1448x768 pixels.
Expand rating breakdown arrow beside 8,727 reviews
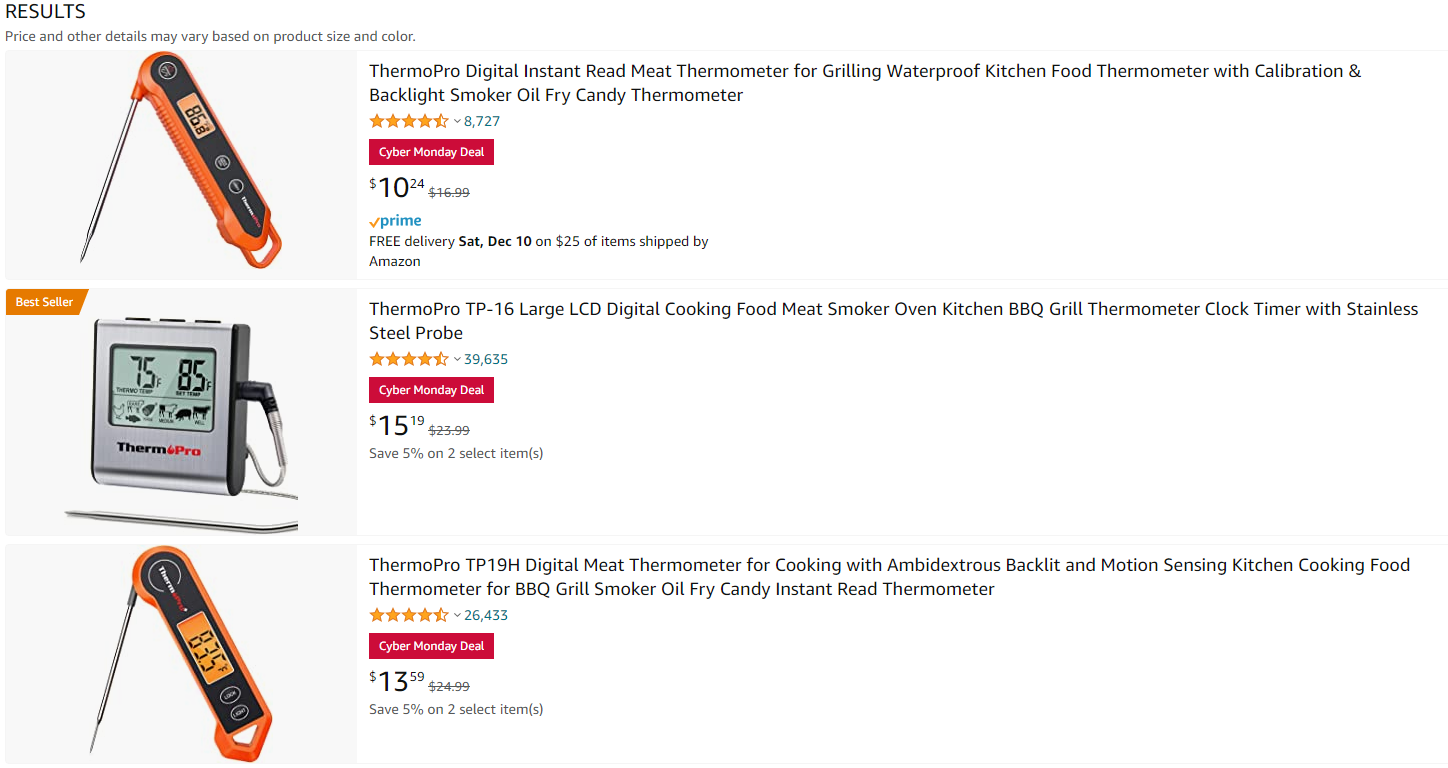[x=457, y=121]
